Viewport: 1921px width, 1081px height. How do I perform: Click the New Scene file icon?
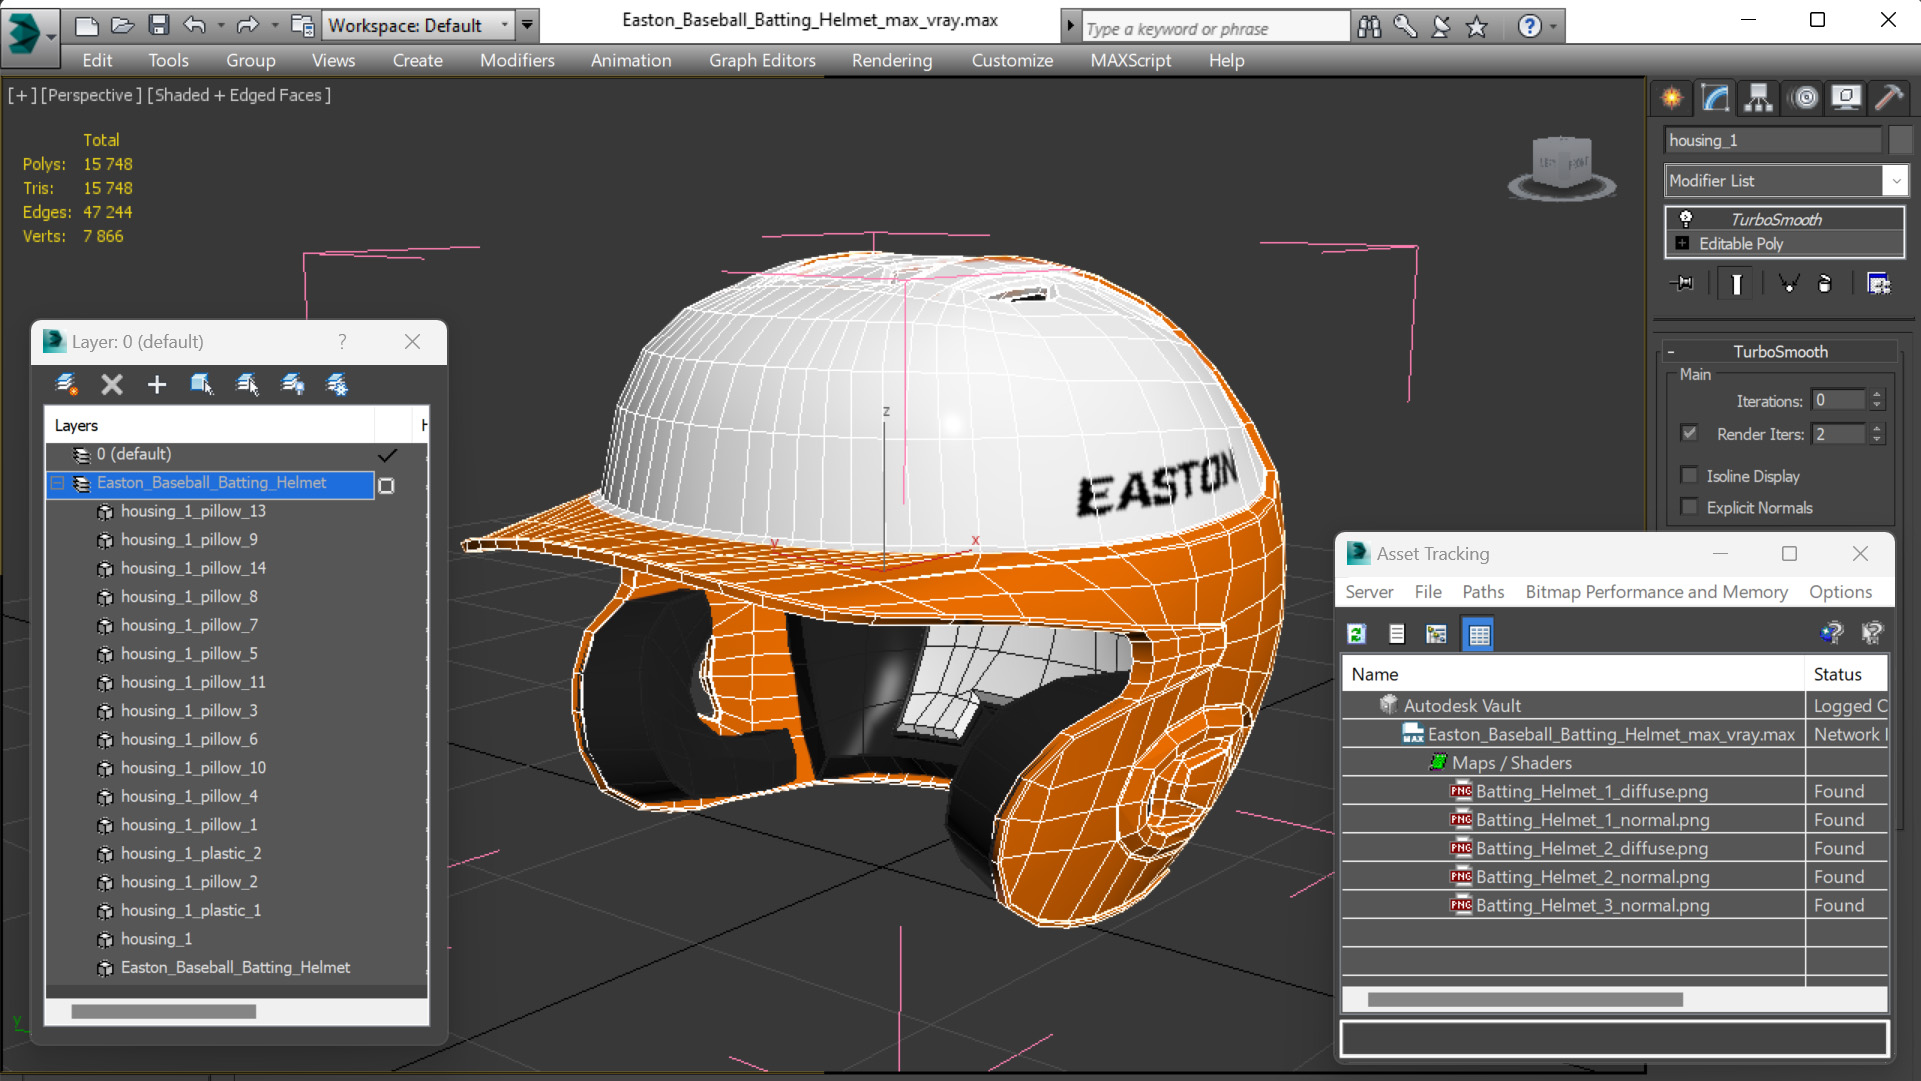[87, 25]
